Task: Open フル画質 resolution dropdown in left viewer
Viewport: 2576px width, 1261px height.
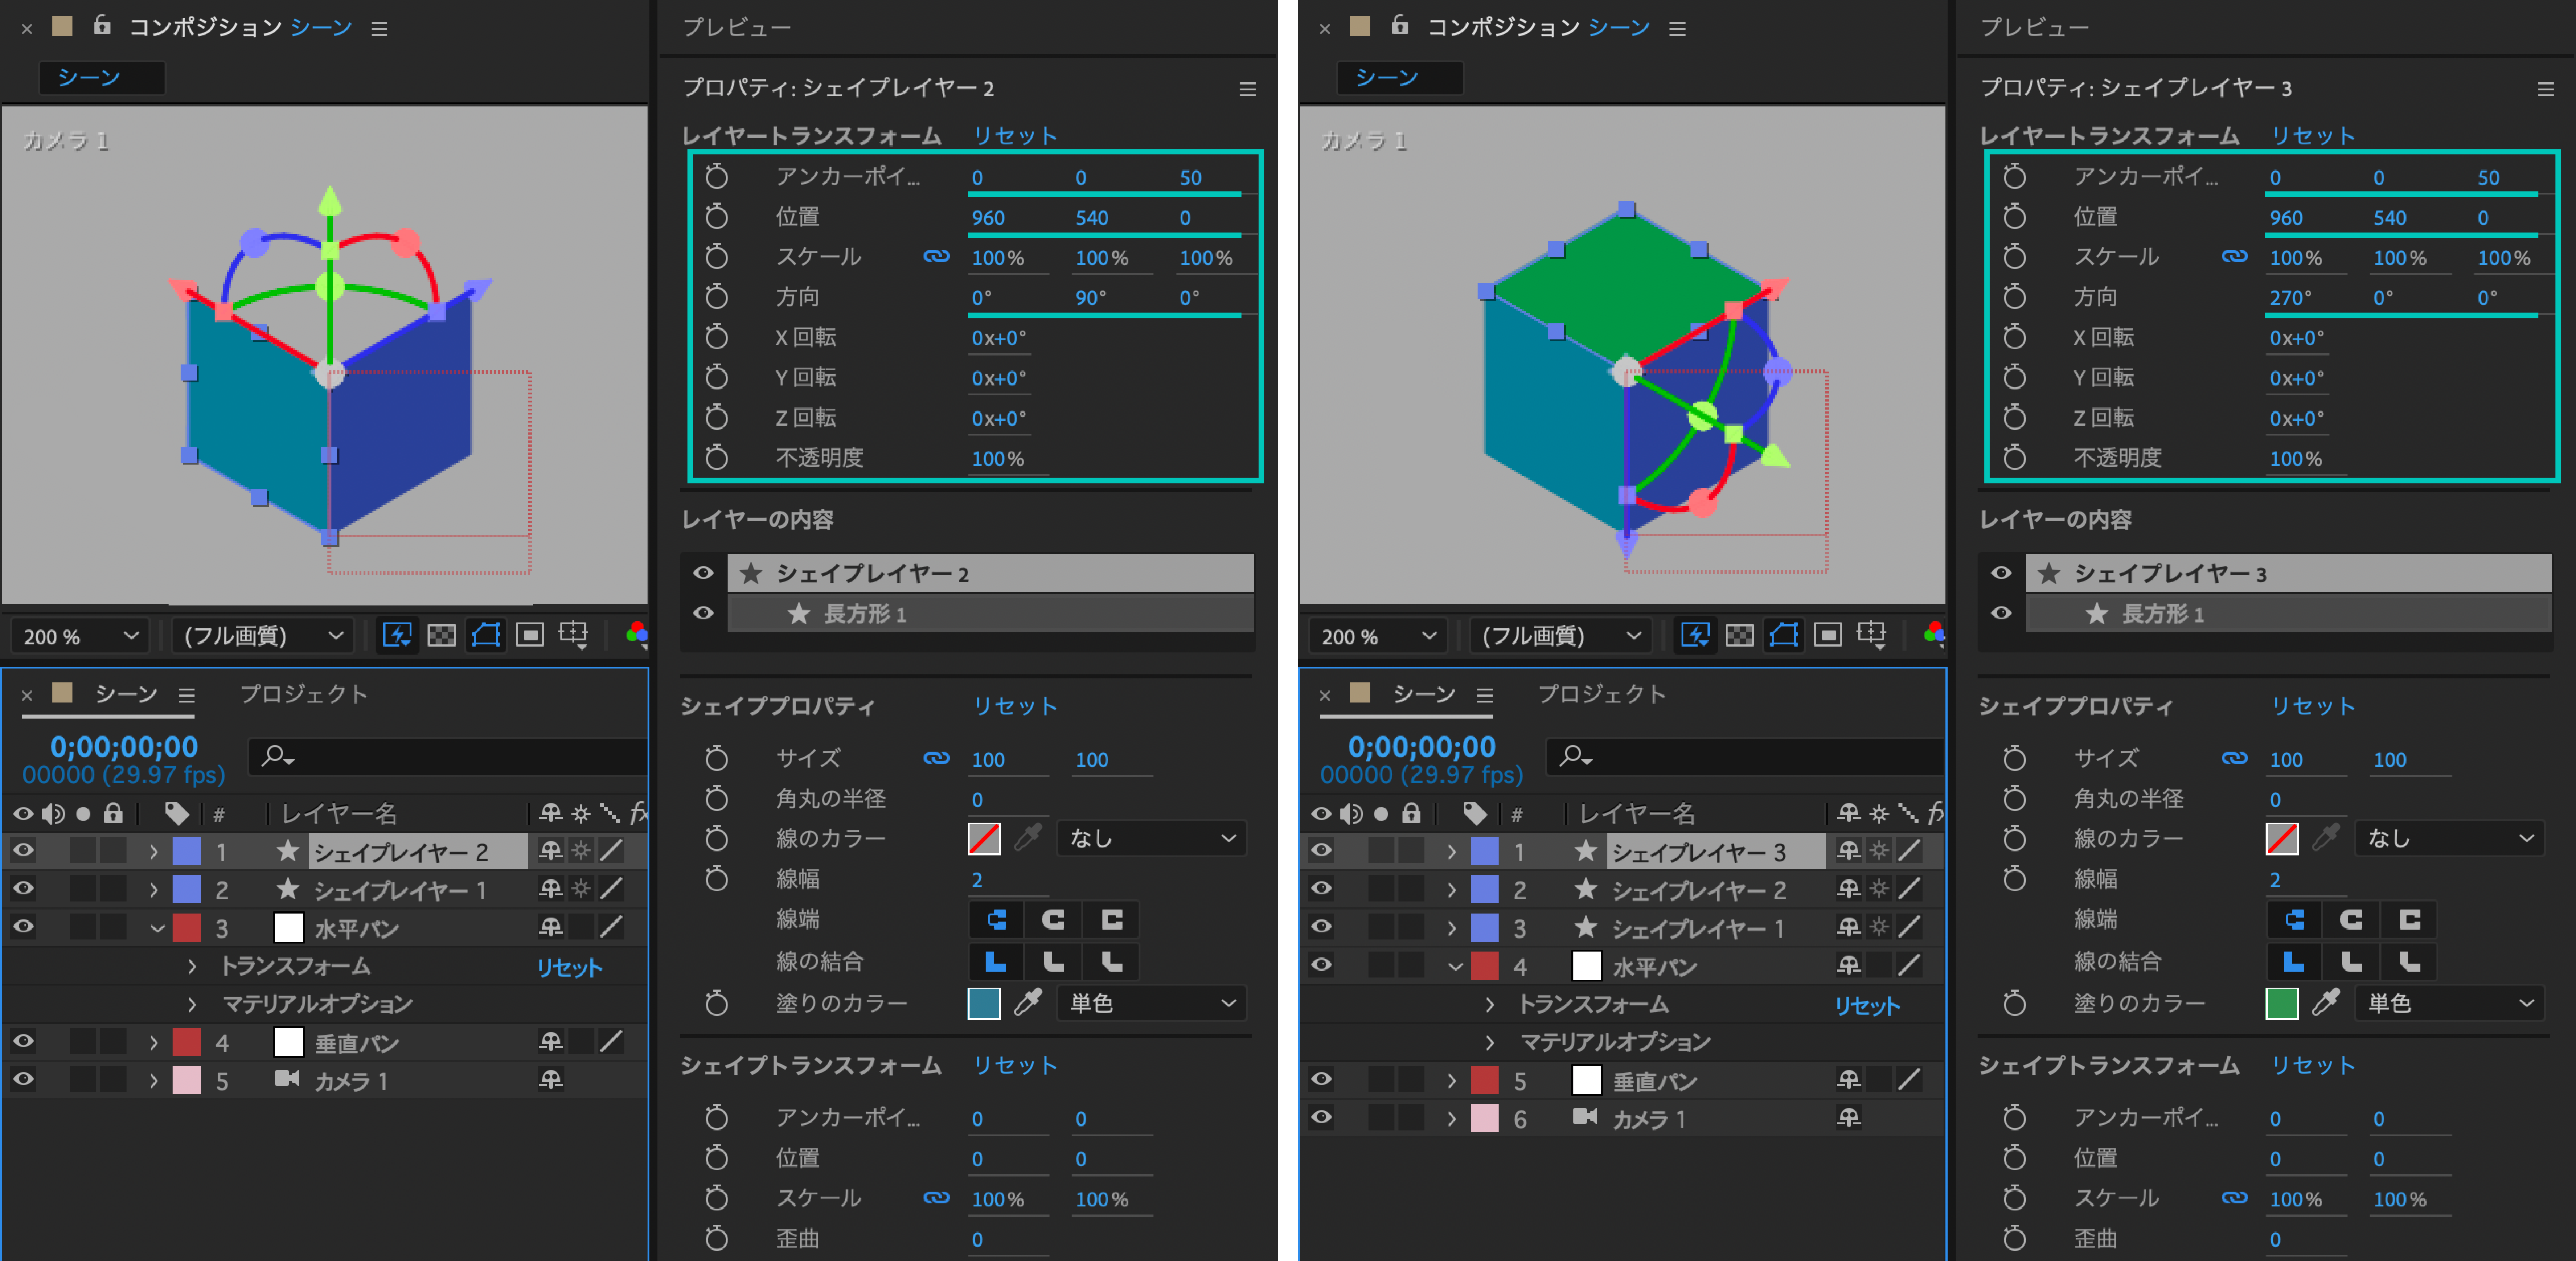Action: (262, 636)
